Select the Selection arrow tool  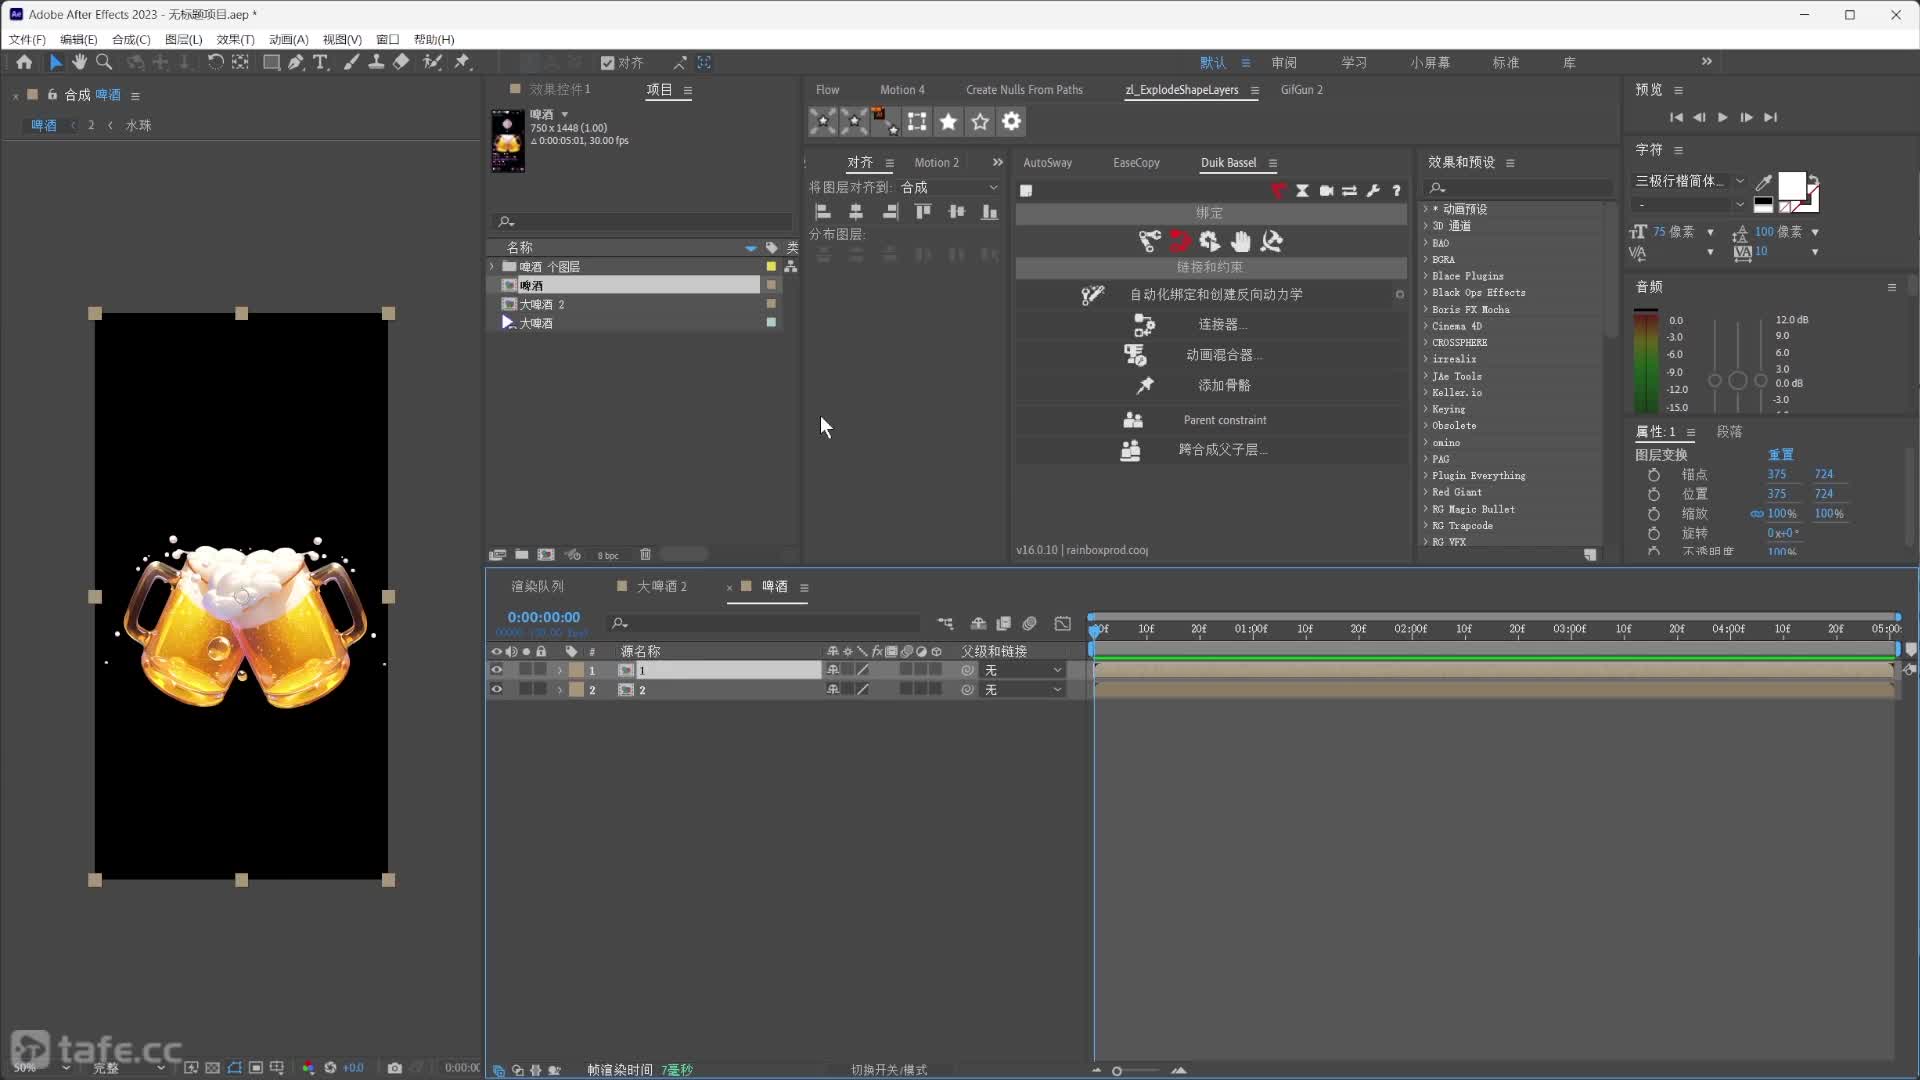[55, 62]
